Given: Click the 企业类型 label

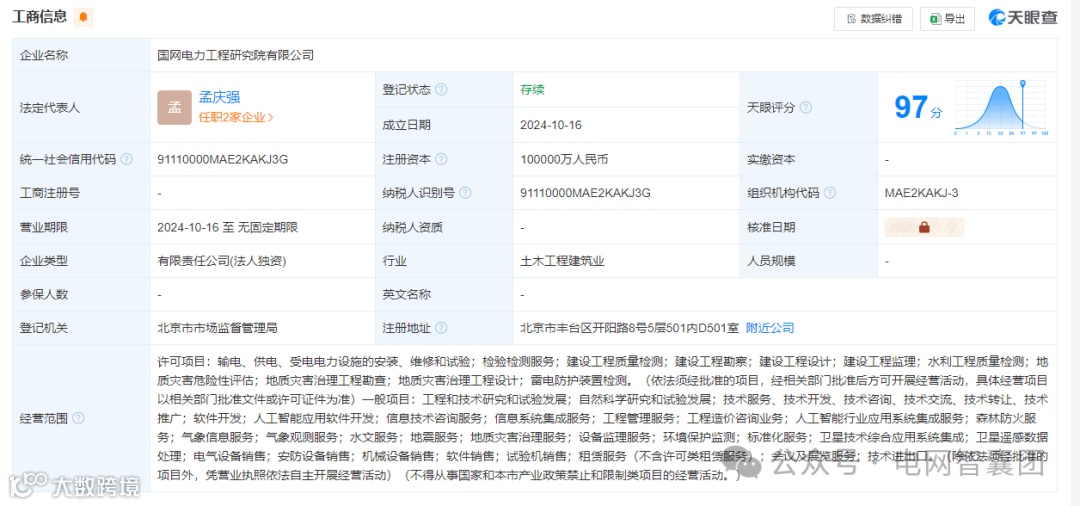Looking at the screenshot, I should click(x=44, y=261).
